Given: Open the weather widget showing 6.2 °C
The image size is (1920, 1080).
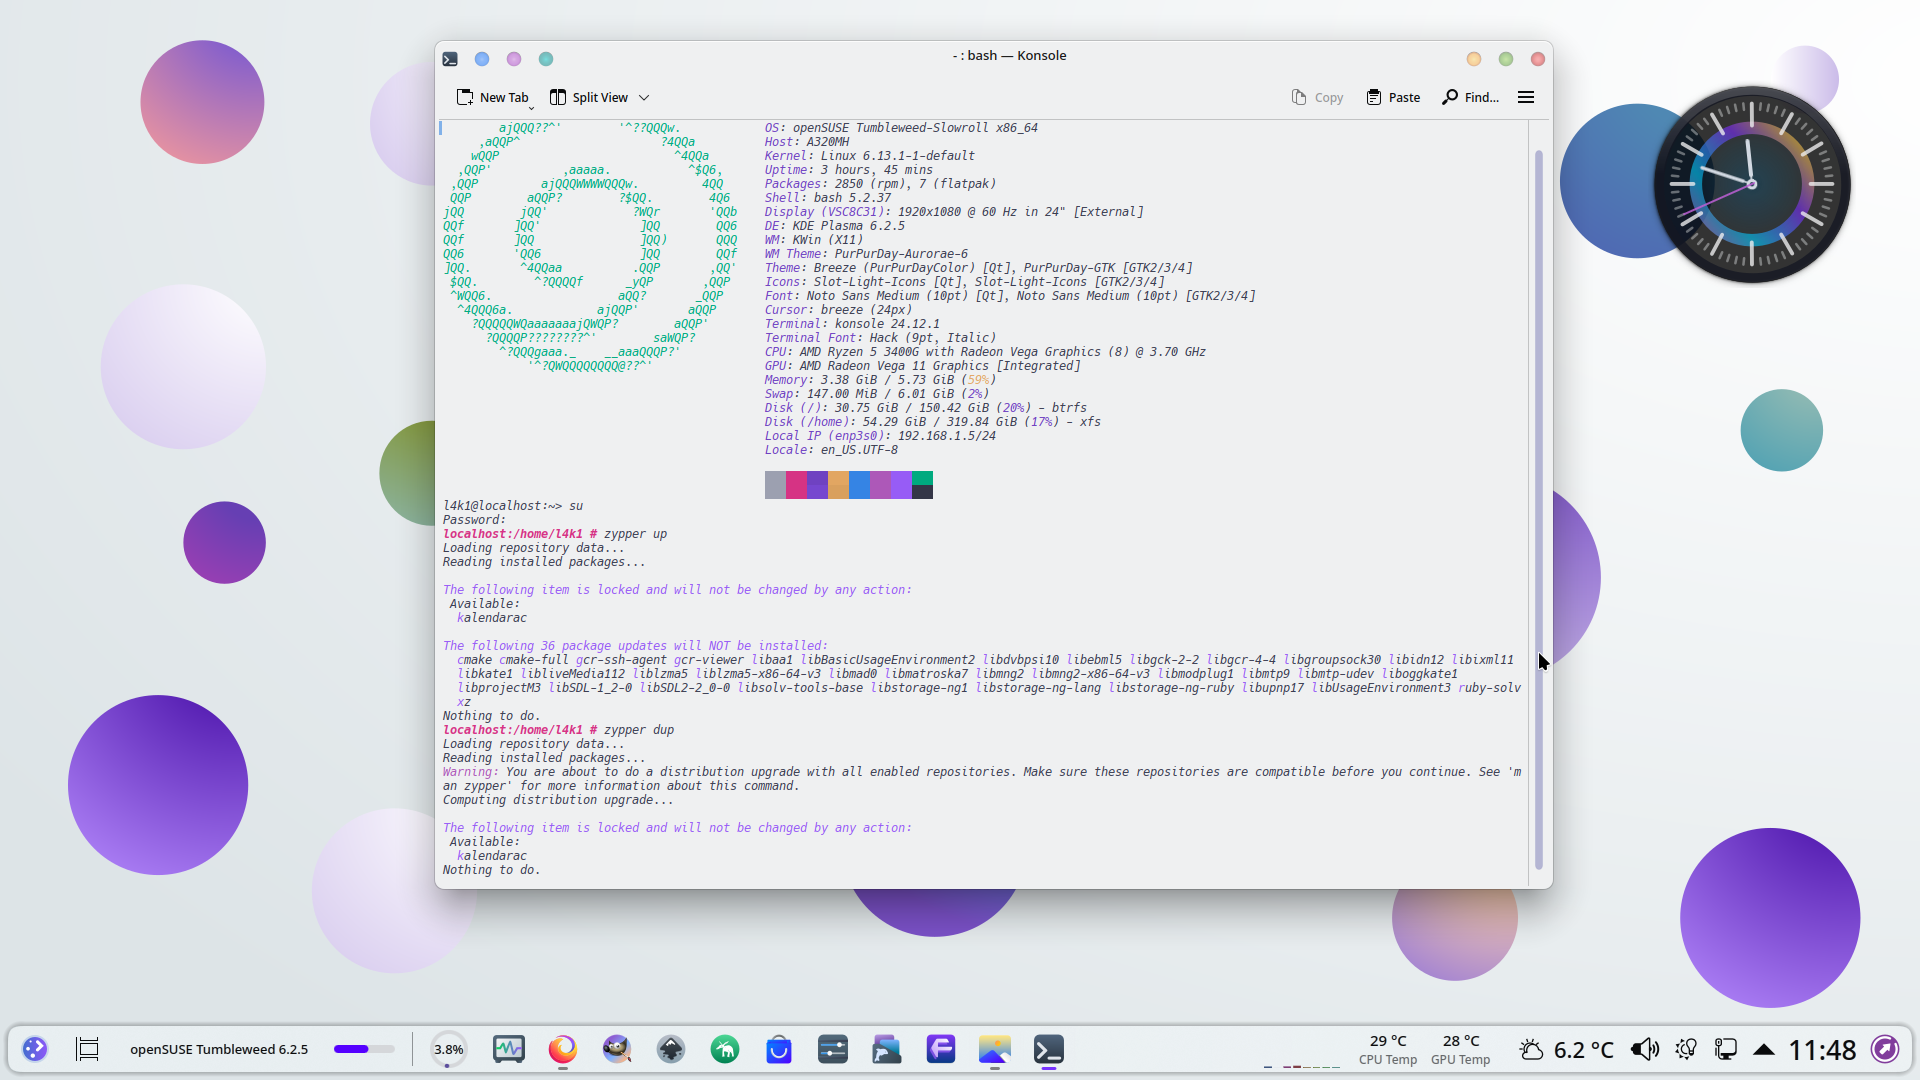Looking at the screenshot, I should tap(1566, 1049).
